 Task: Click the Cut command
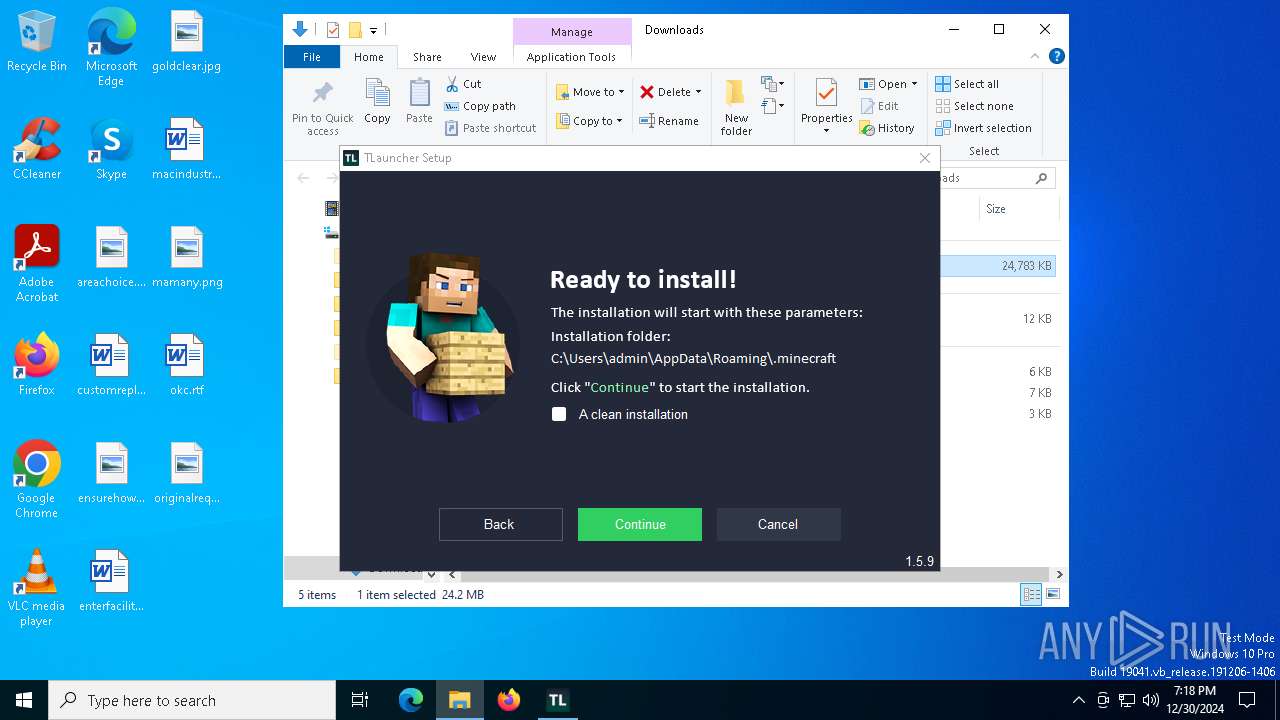[x=463, y=84]
